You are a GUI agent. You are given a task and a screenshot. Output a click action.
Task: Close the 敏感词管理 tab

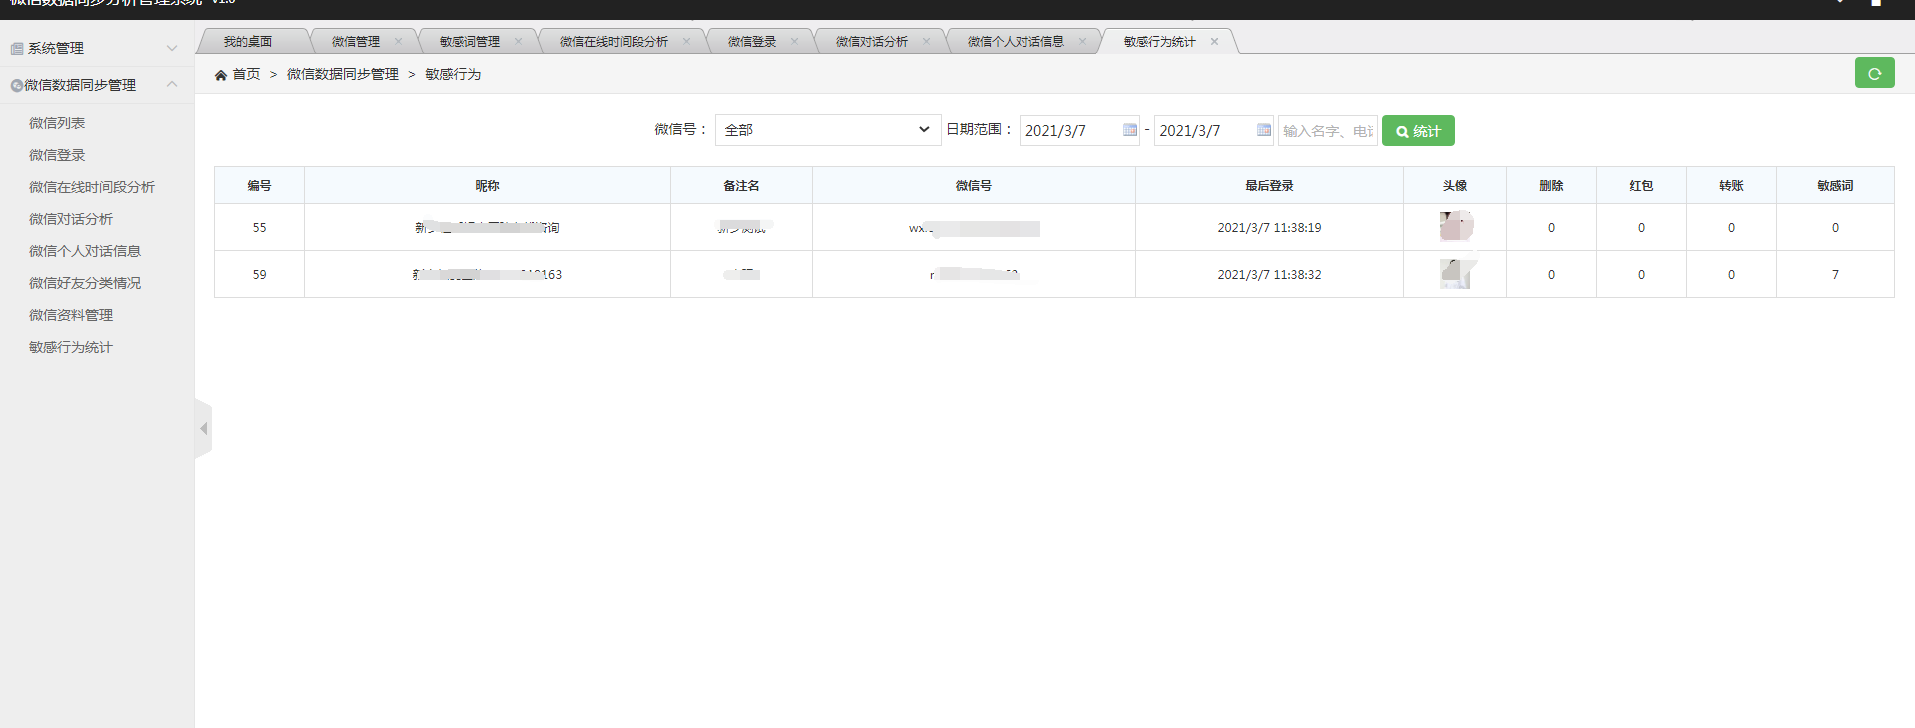pos(518,41)
